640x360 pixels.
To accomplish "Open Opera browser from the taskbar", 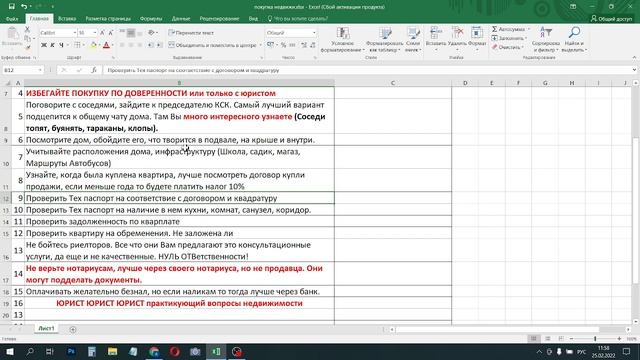I will [x=175, y=351].
